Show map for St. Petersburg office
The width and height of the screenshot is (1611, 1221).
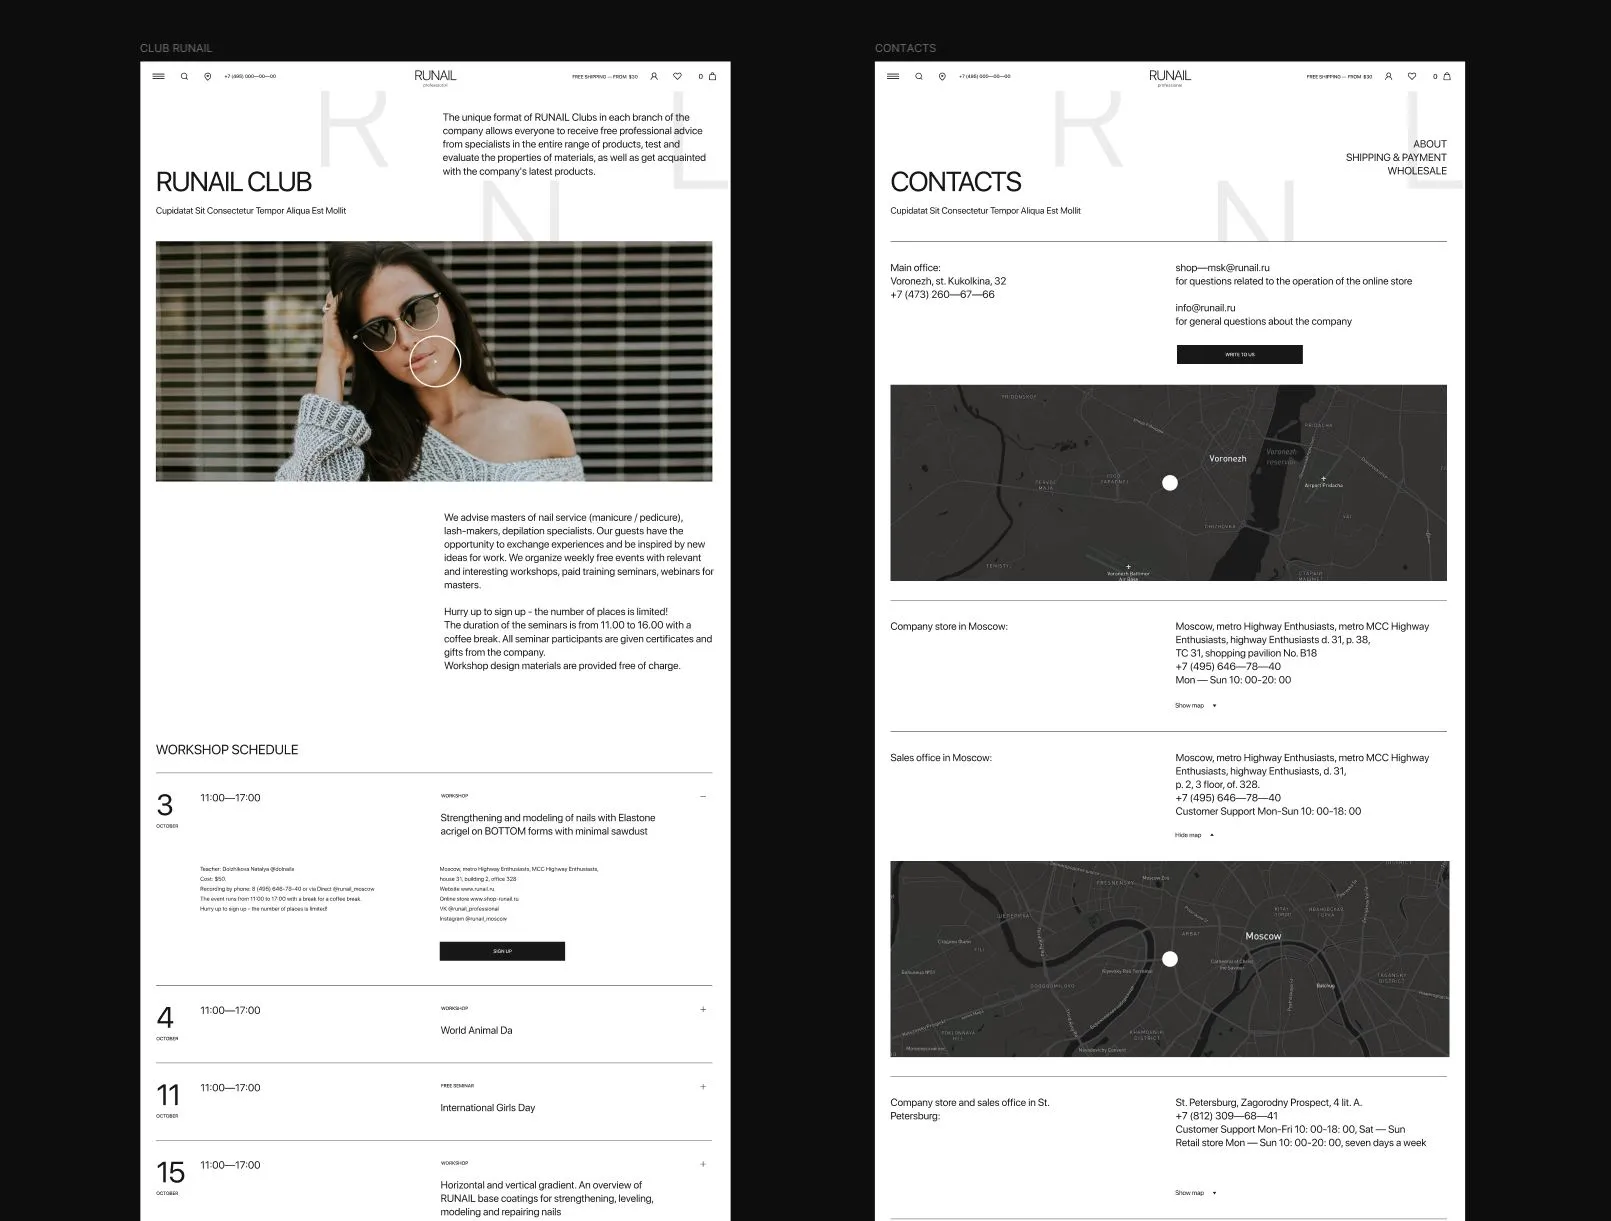1196,1193
